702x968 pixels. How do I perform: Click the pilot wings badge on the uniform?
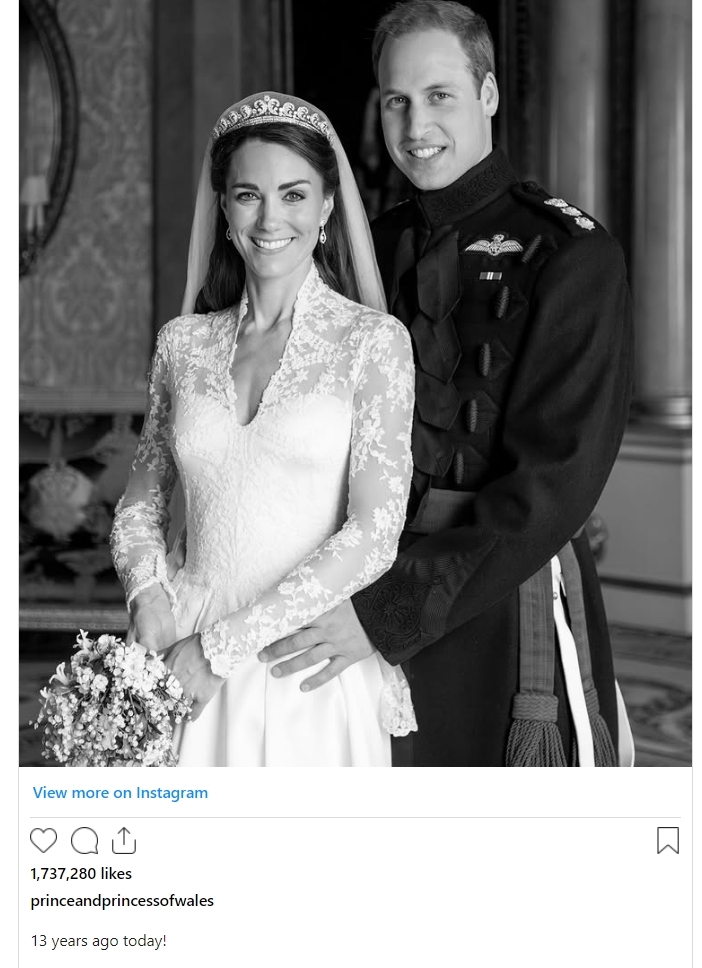[x=494, y=245]
